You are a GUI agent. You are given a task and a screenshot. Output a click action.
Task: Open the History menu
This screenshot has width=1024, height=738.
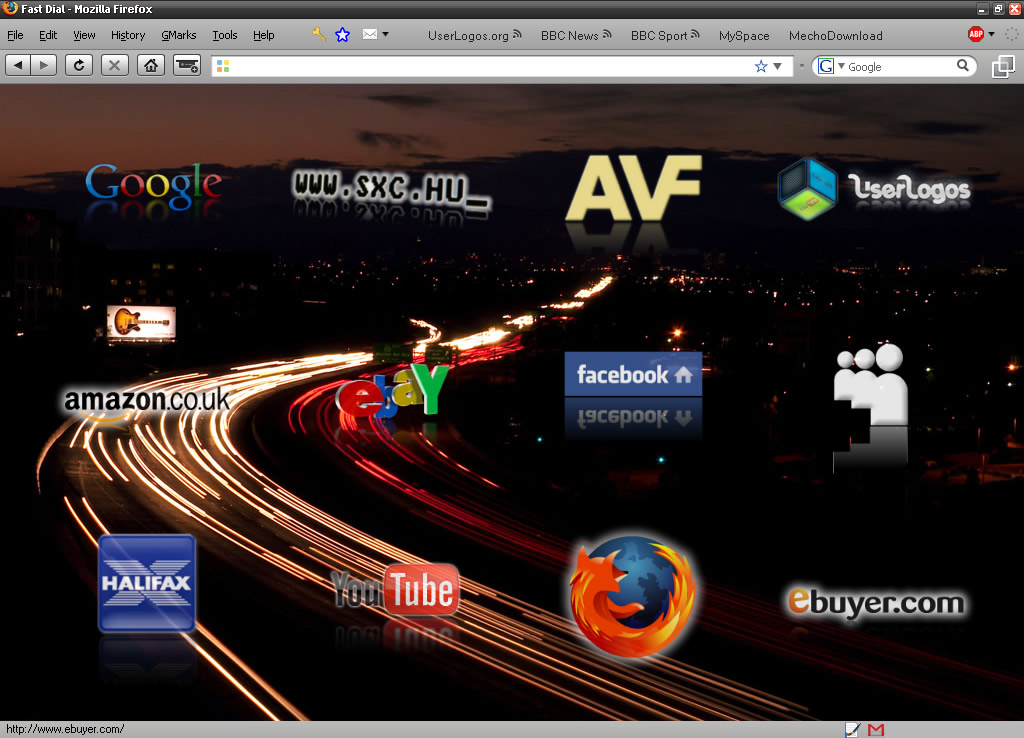tap(128, 35)
